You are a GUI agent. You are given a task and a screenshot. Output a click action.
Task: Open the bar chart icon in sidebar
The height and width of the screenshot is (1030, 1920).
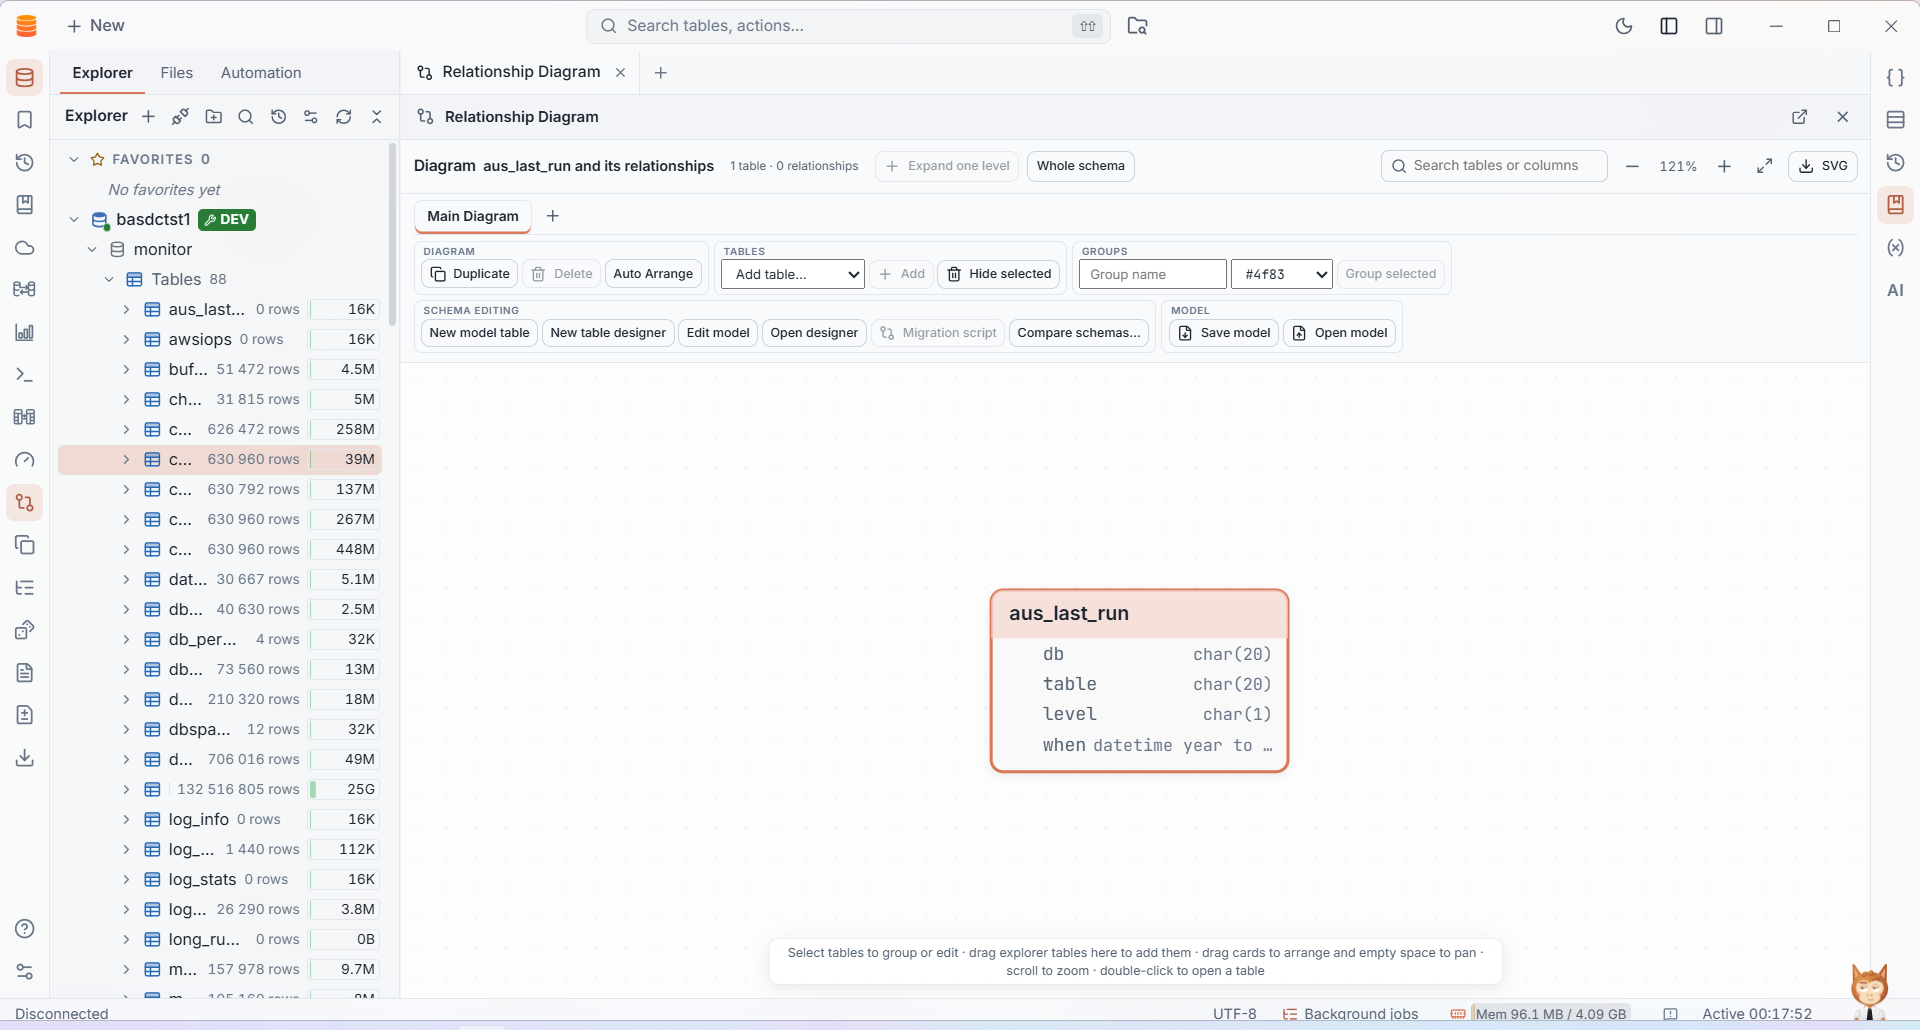pyautogui.click(x=25, y=332)
